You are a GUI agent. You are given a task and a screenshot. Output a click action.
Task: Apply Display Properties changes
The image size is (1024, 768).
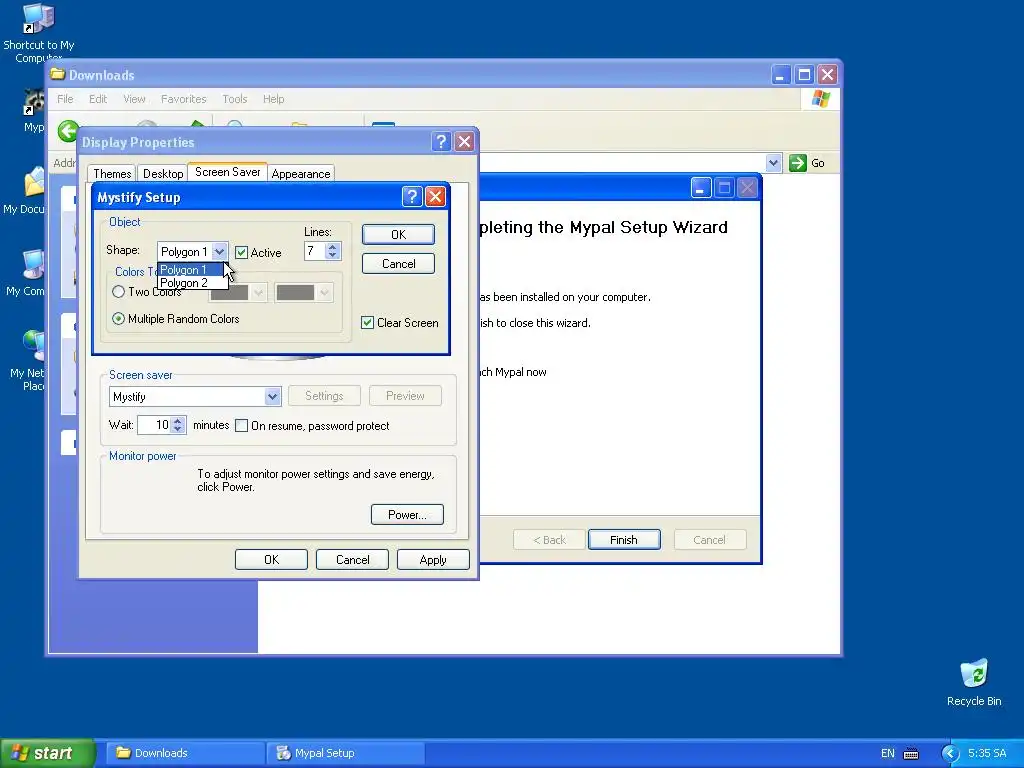(x=433, y=560)
